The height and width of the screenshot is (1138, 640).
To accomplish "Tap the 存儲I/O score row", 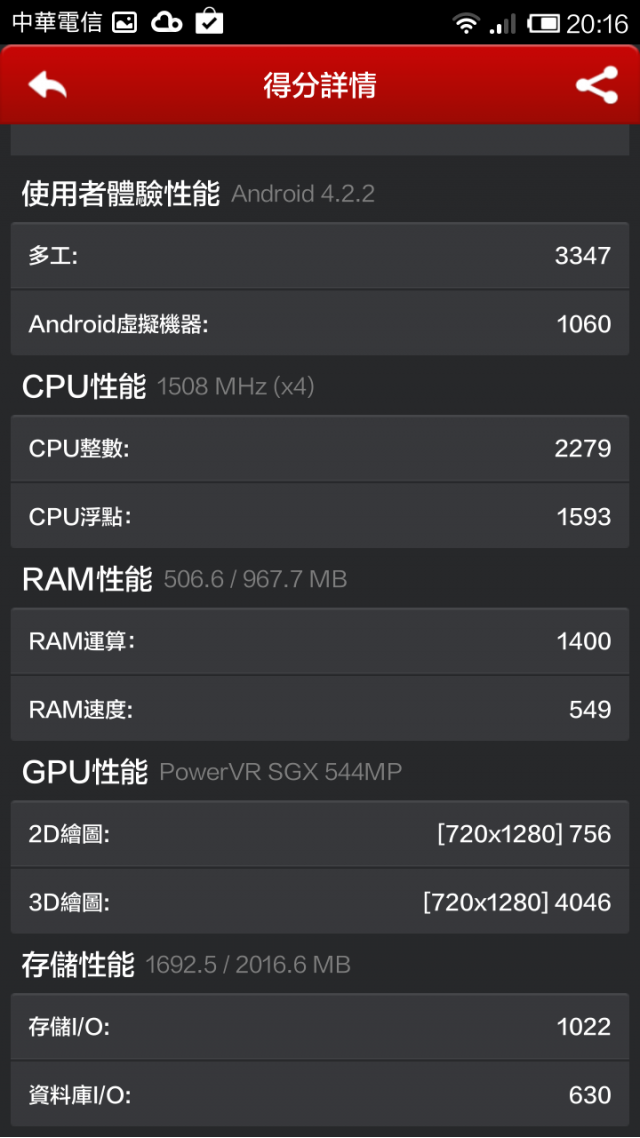I will point(320,1027).
